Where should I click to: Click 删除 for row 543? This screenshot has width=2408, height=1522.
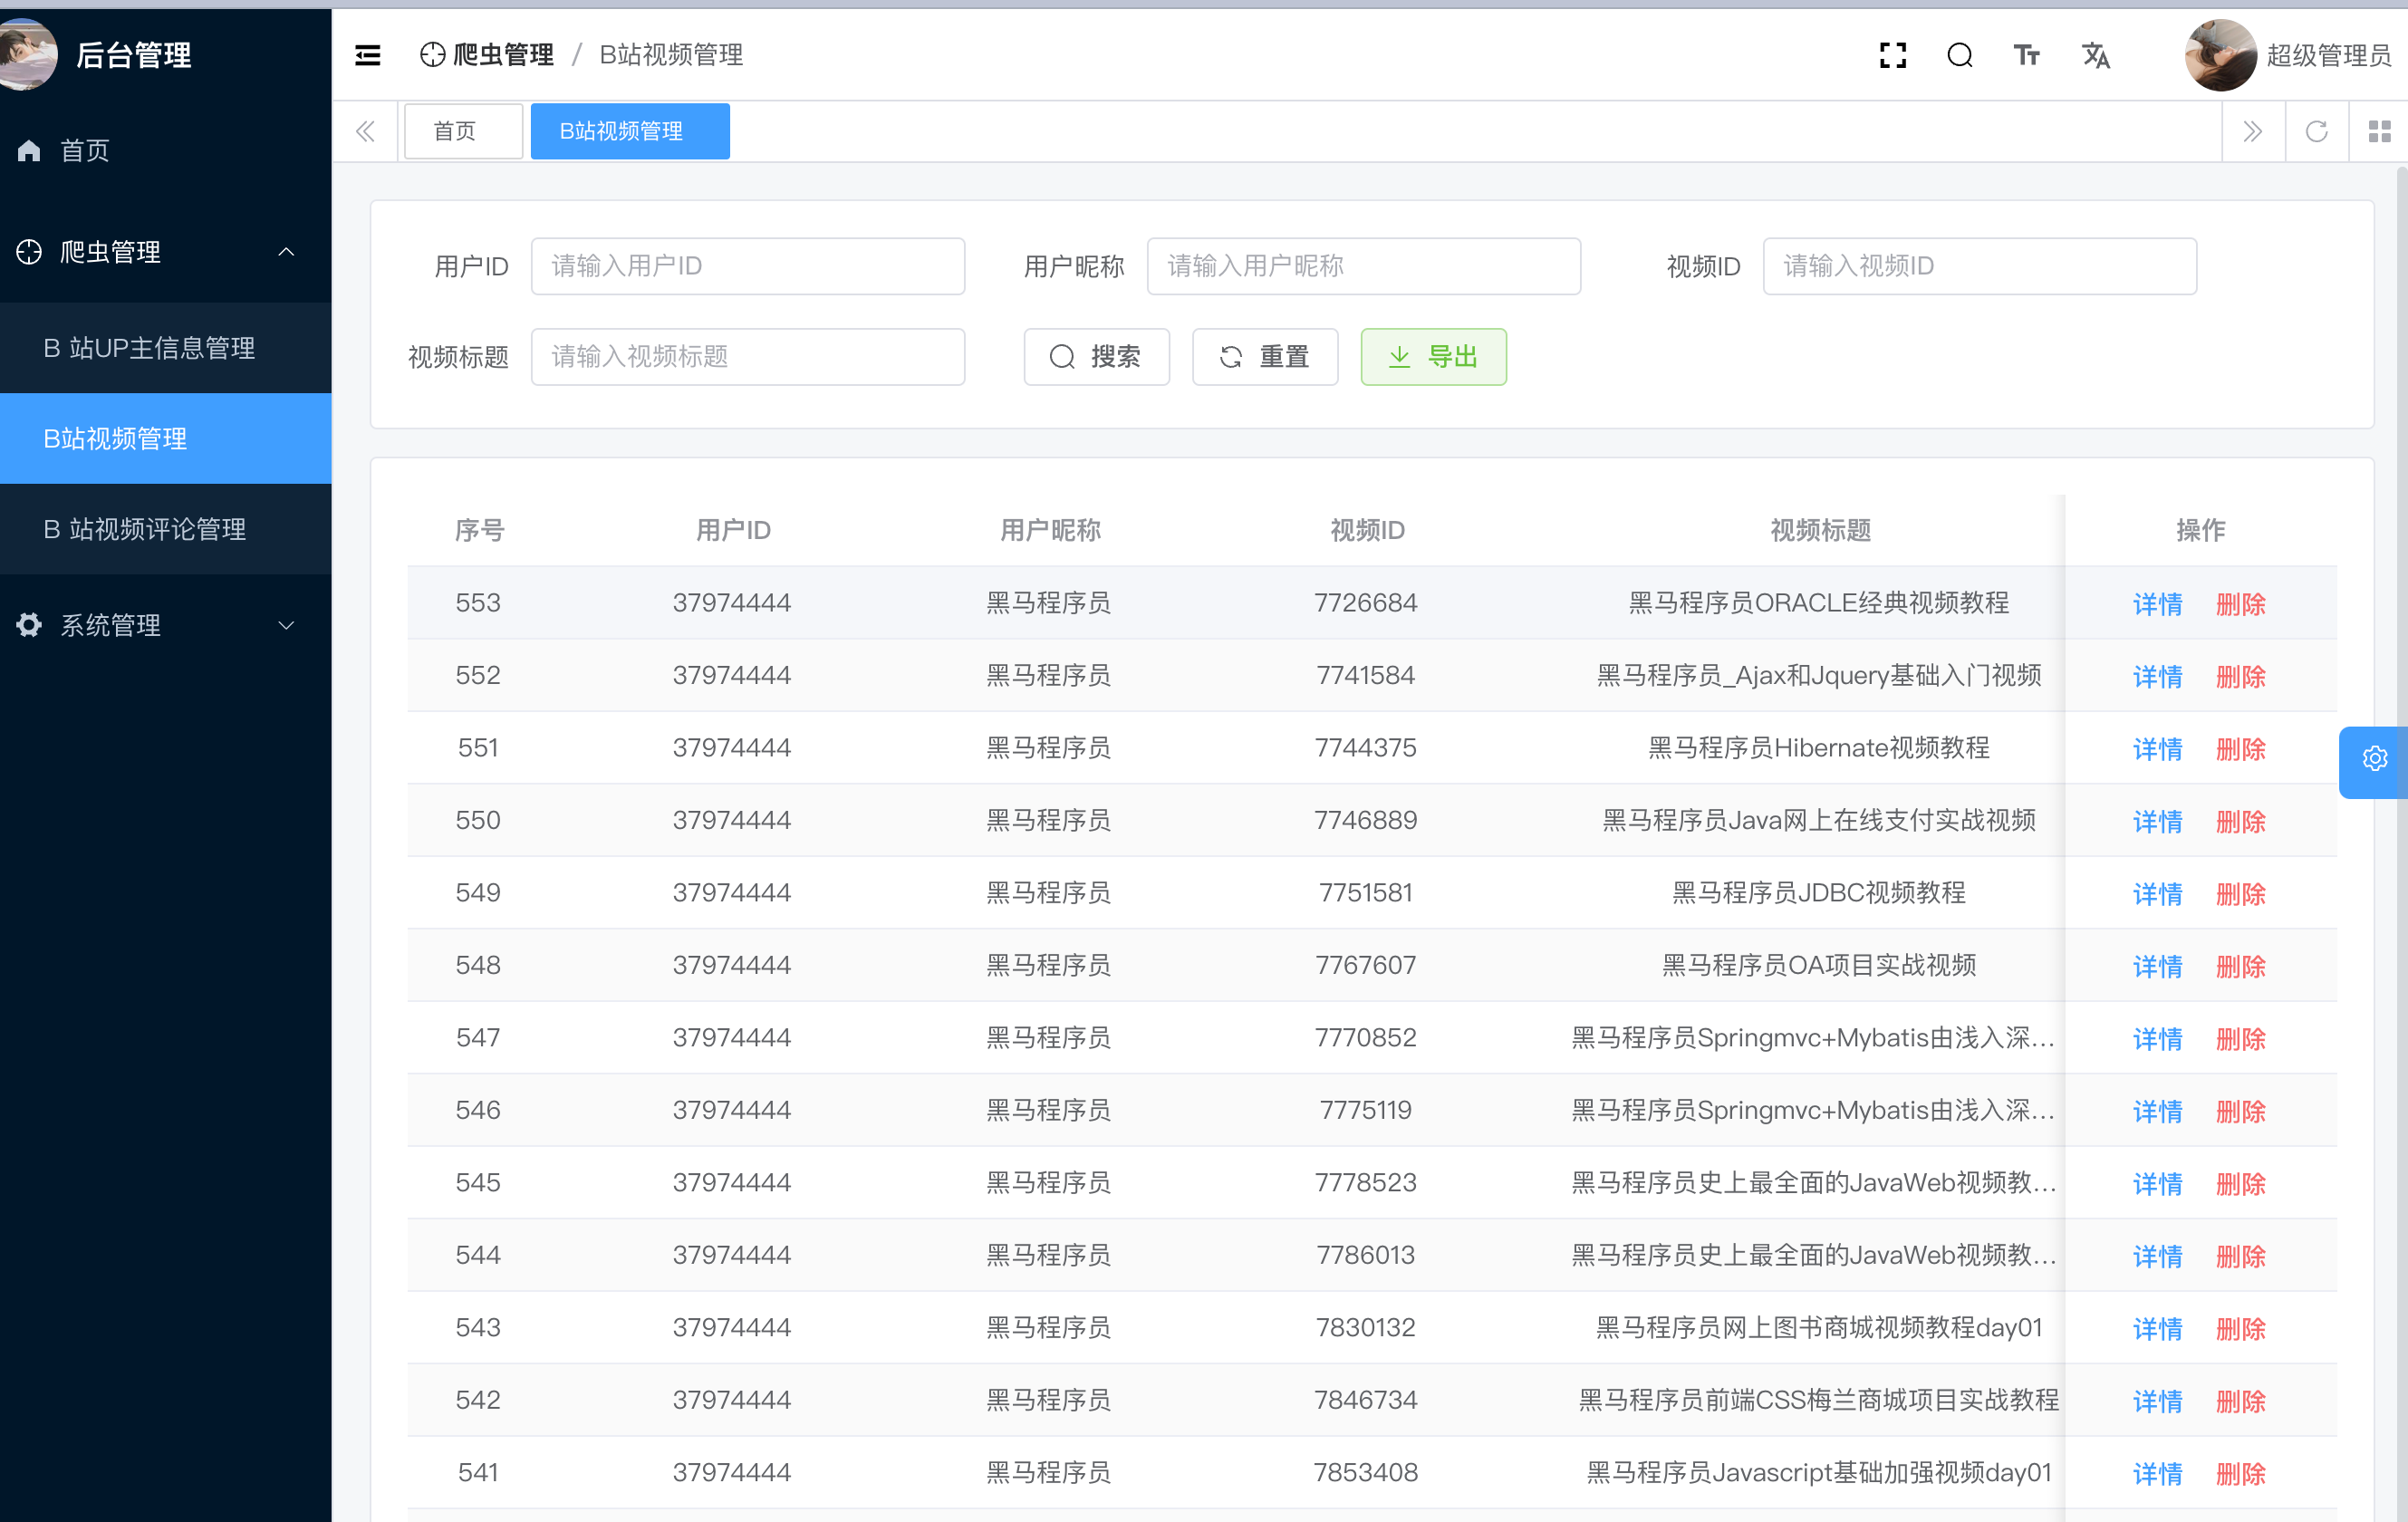tap(2241, 1329)
